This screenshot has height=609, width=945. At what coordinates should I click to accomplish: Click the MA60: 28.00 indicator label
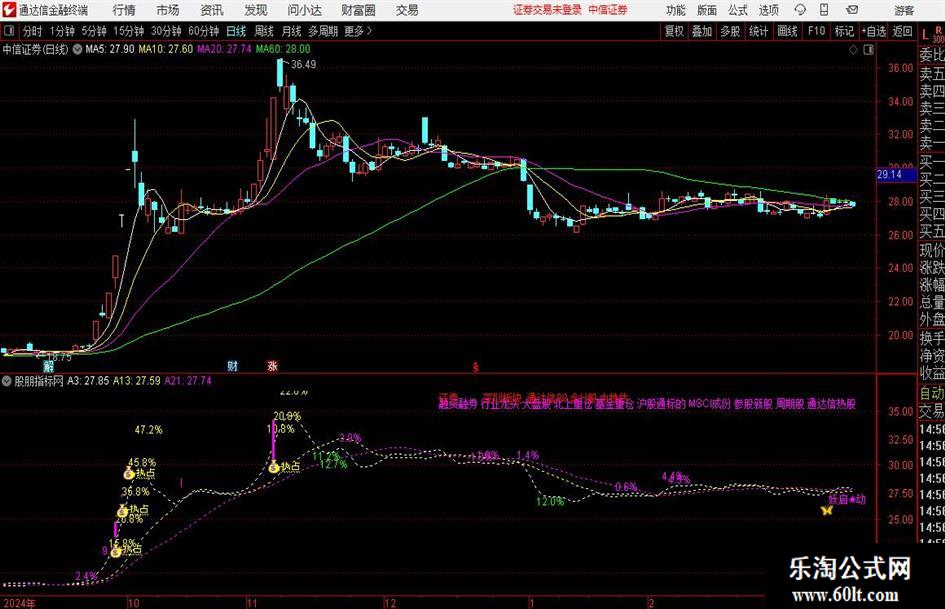(283, 49)
